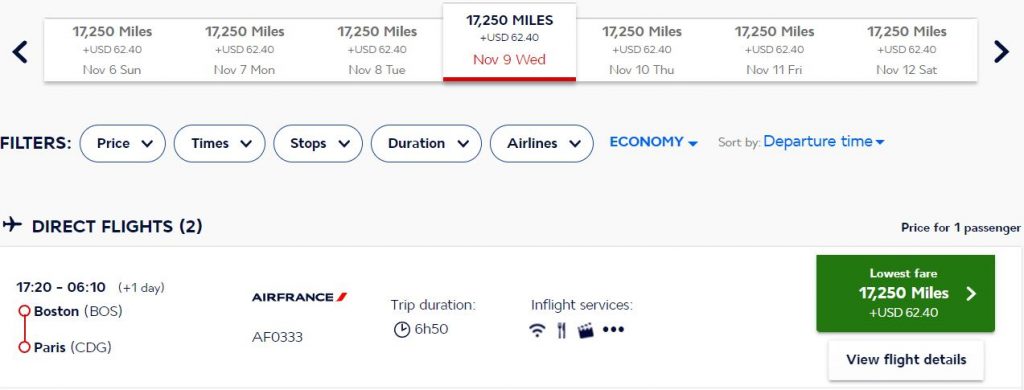The height and width of the screenshot is (390, 1024).
Task: Select the Nov 12 Sat date tab
Action: [906, 50]
